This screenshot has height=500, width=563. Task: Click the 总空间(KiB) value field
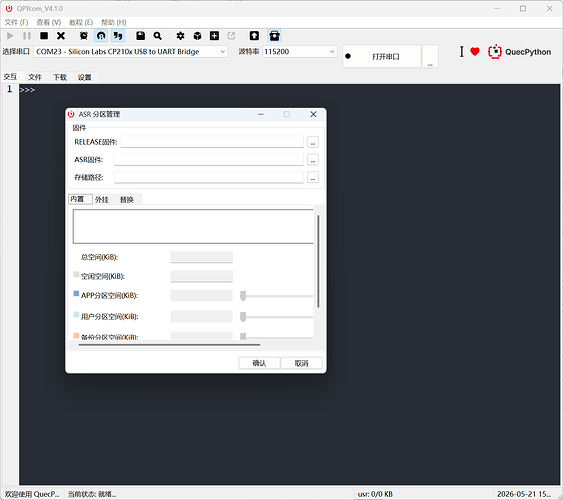coord(201,257)
